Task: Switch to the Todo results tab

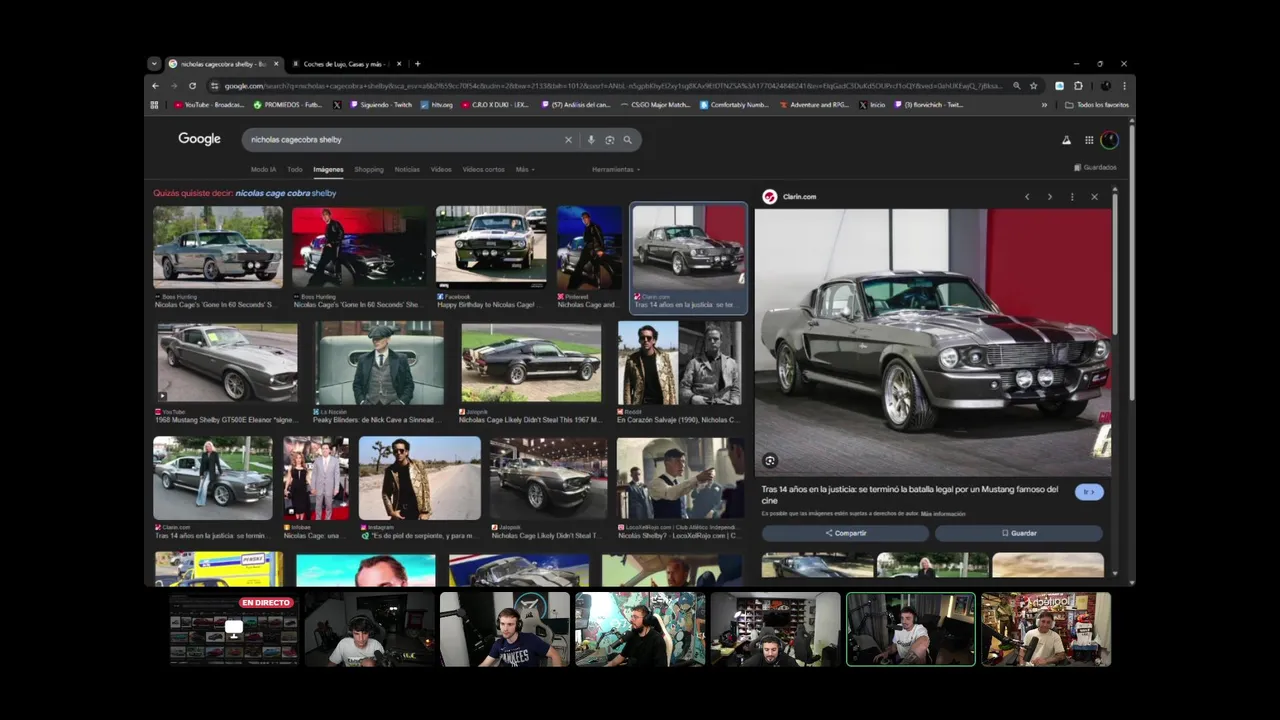Action: 295,170
